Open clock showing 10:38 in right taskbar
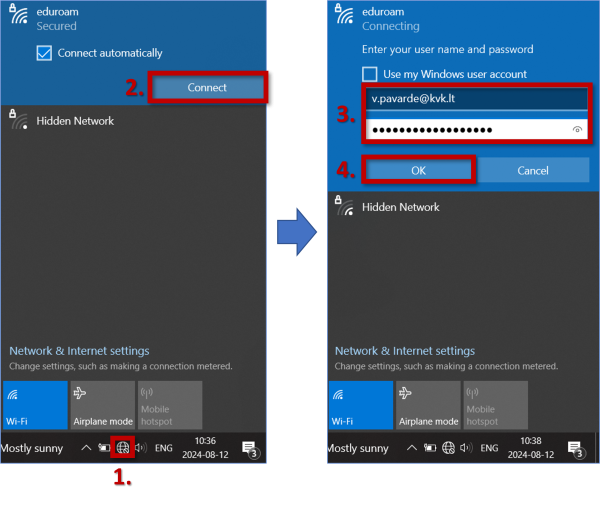 tap(531, 448)
